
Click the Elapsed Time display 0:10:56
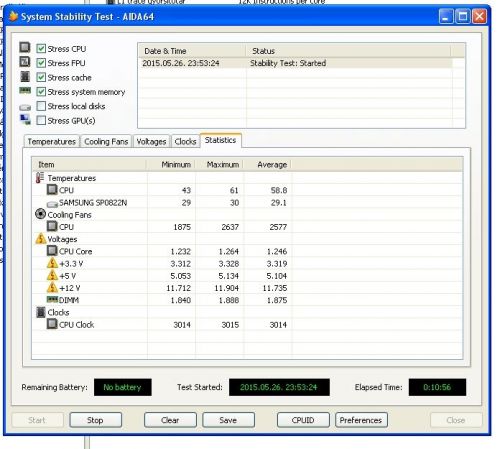coord(437,387)
